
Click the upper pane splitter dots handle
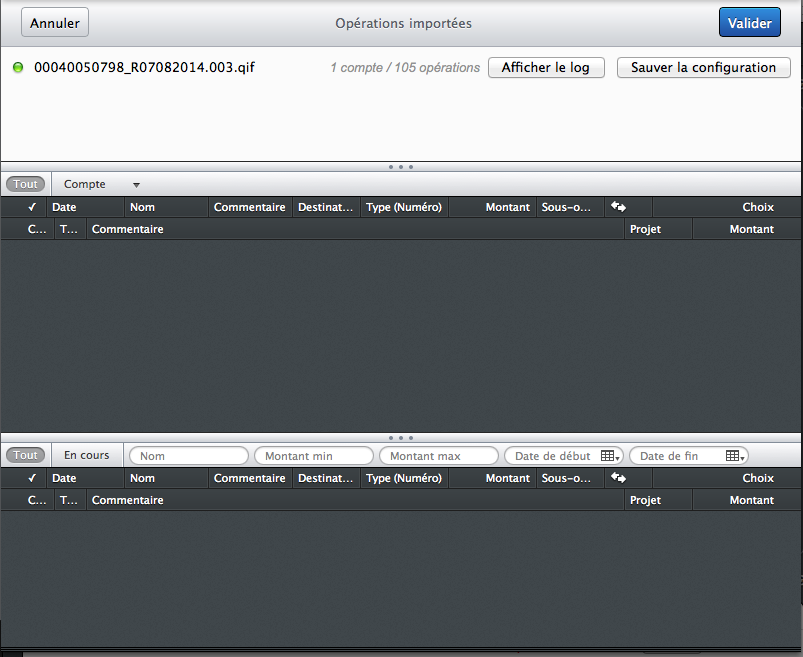[401, 167]
